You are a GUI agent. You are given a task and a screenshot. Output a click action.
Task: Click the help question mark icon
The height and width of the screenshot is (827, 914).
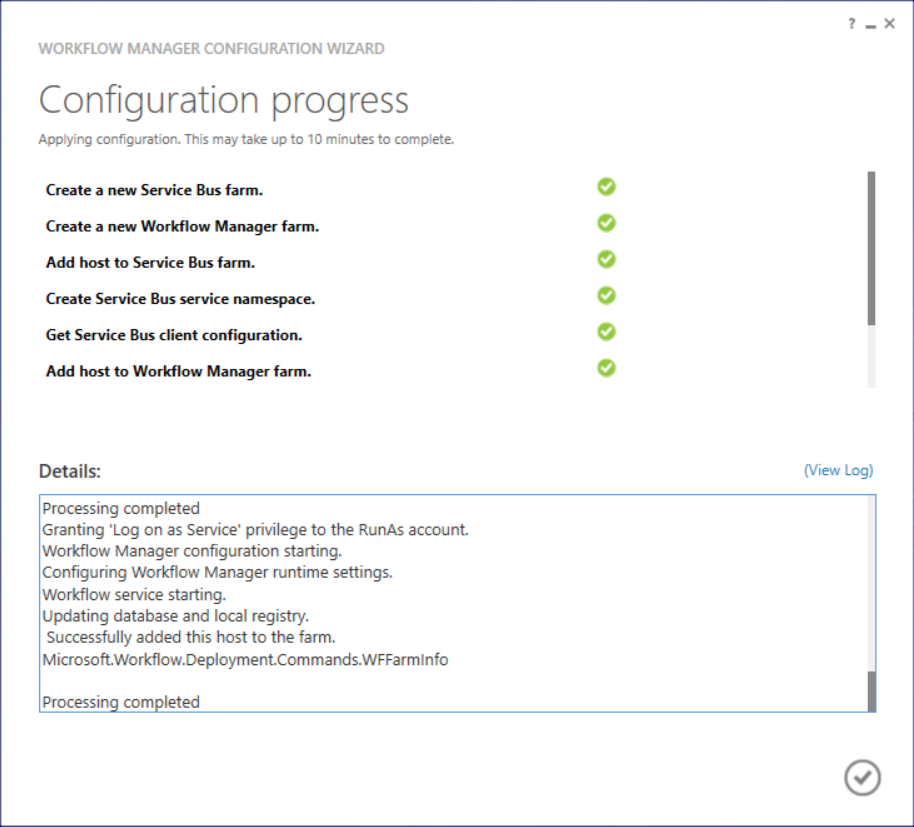tap(852, 24)
